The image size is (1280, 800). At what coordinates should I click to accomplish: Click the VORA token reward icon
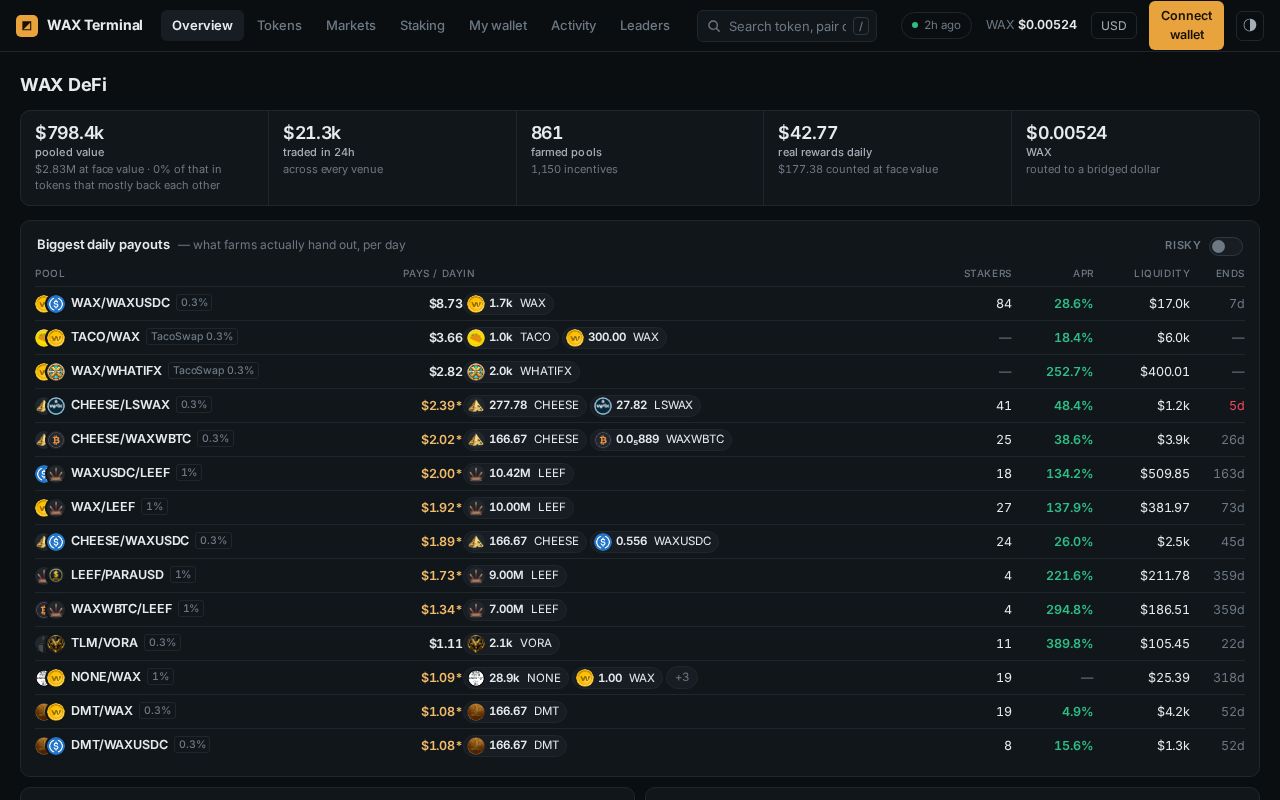coord(476,644)
